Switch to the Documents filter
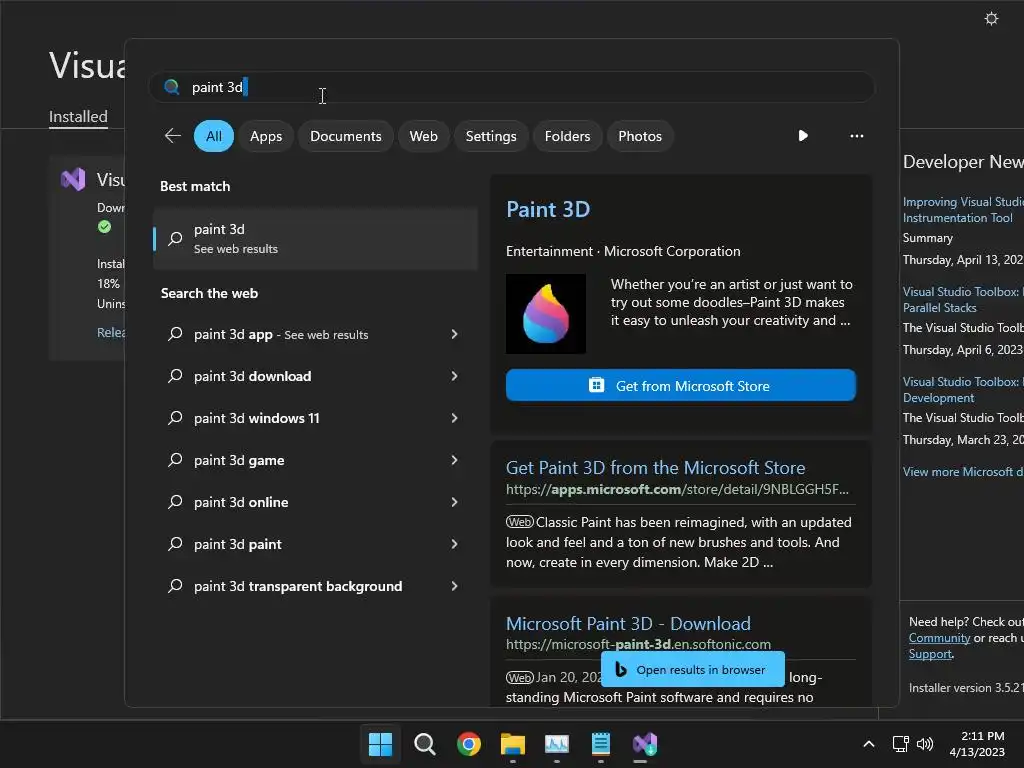This screenshot has width=1024, height=768. tap(345, 136)
